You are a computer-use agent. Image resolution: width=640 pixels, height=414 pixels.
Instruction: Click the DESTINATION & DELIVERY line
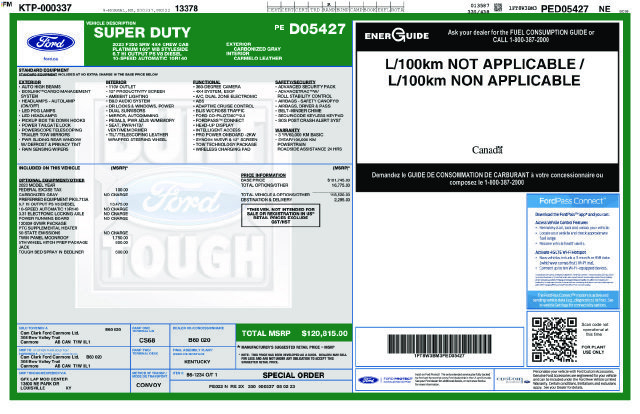point(295,200)
